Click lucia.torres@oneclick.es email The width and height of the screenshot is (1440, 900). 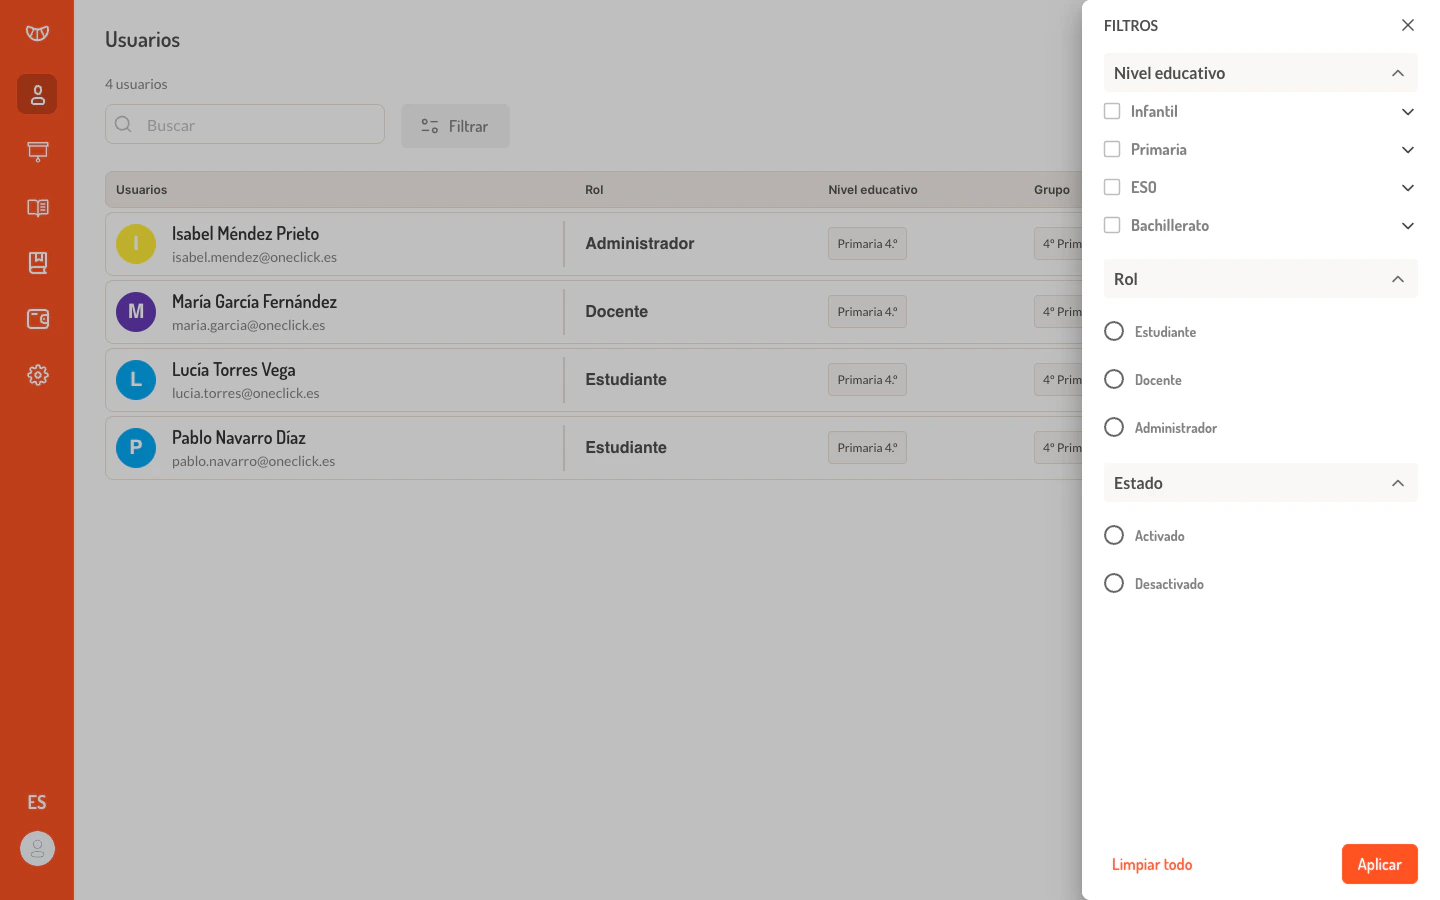click(x=245, y=393)
